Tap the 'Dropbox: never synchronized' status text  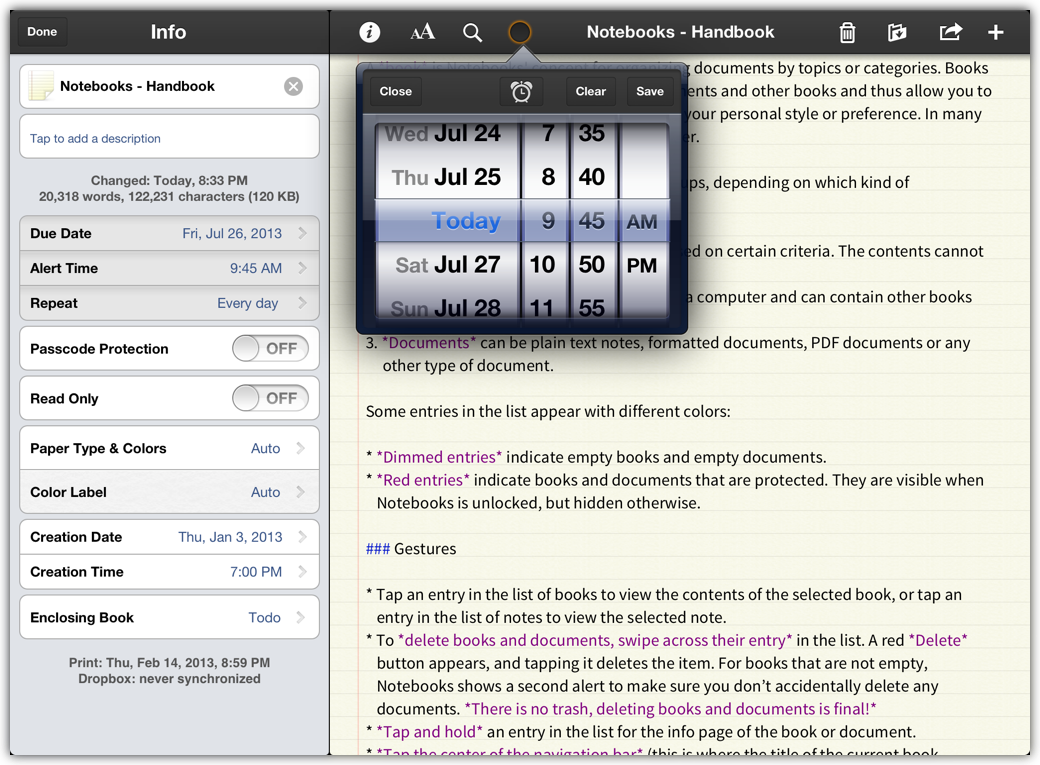(169, 679)
